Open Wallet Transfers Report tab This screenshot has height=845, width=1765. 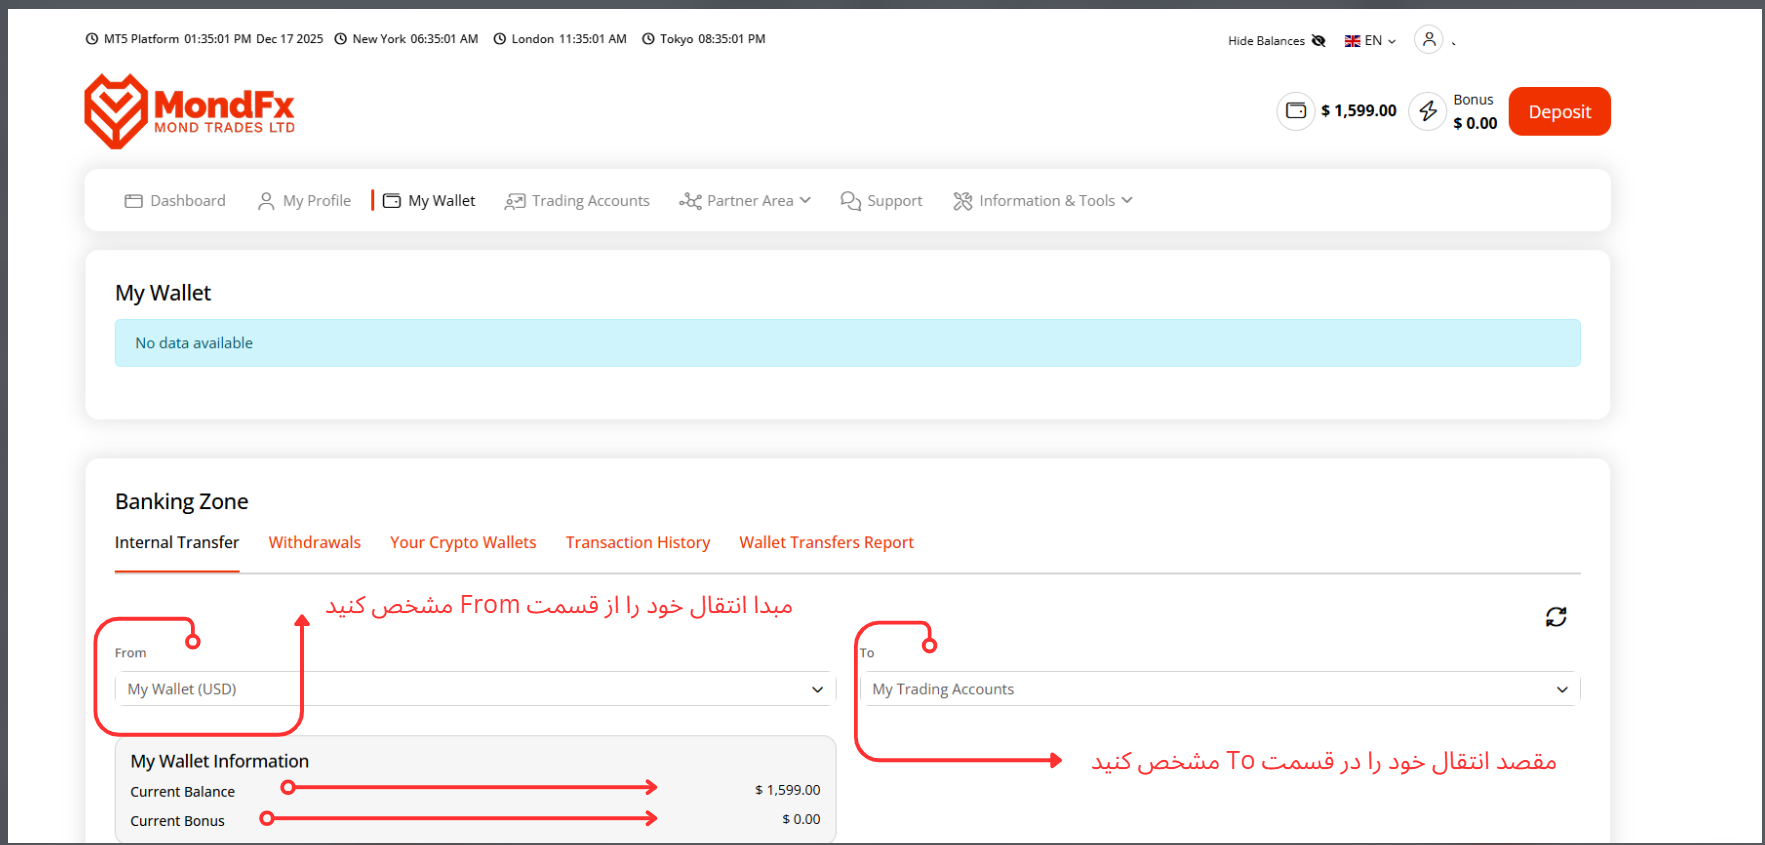pos(826,542)
